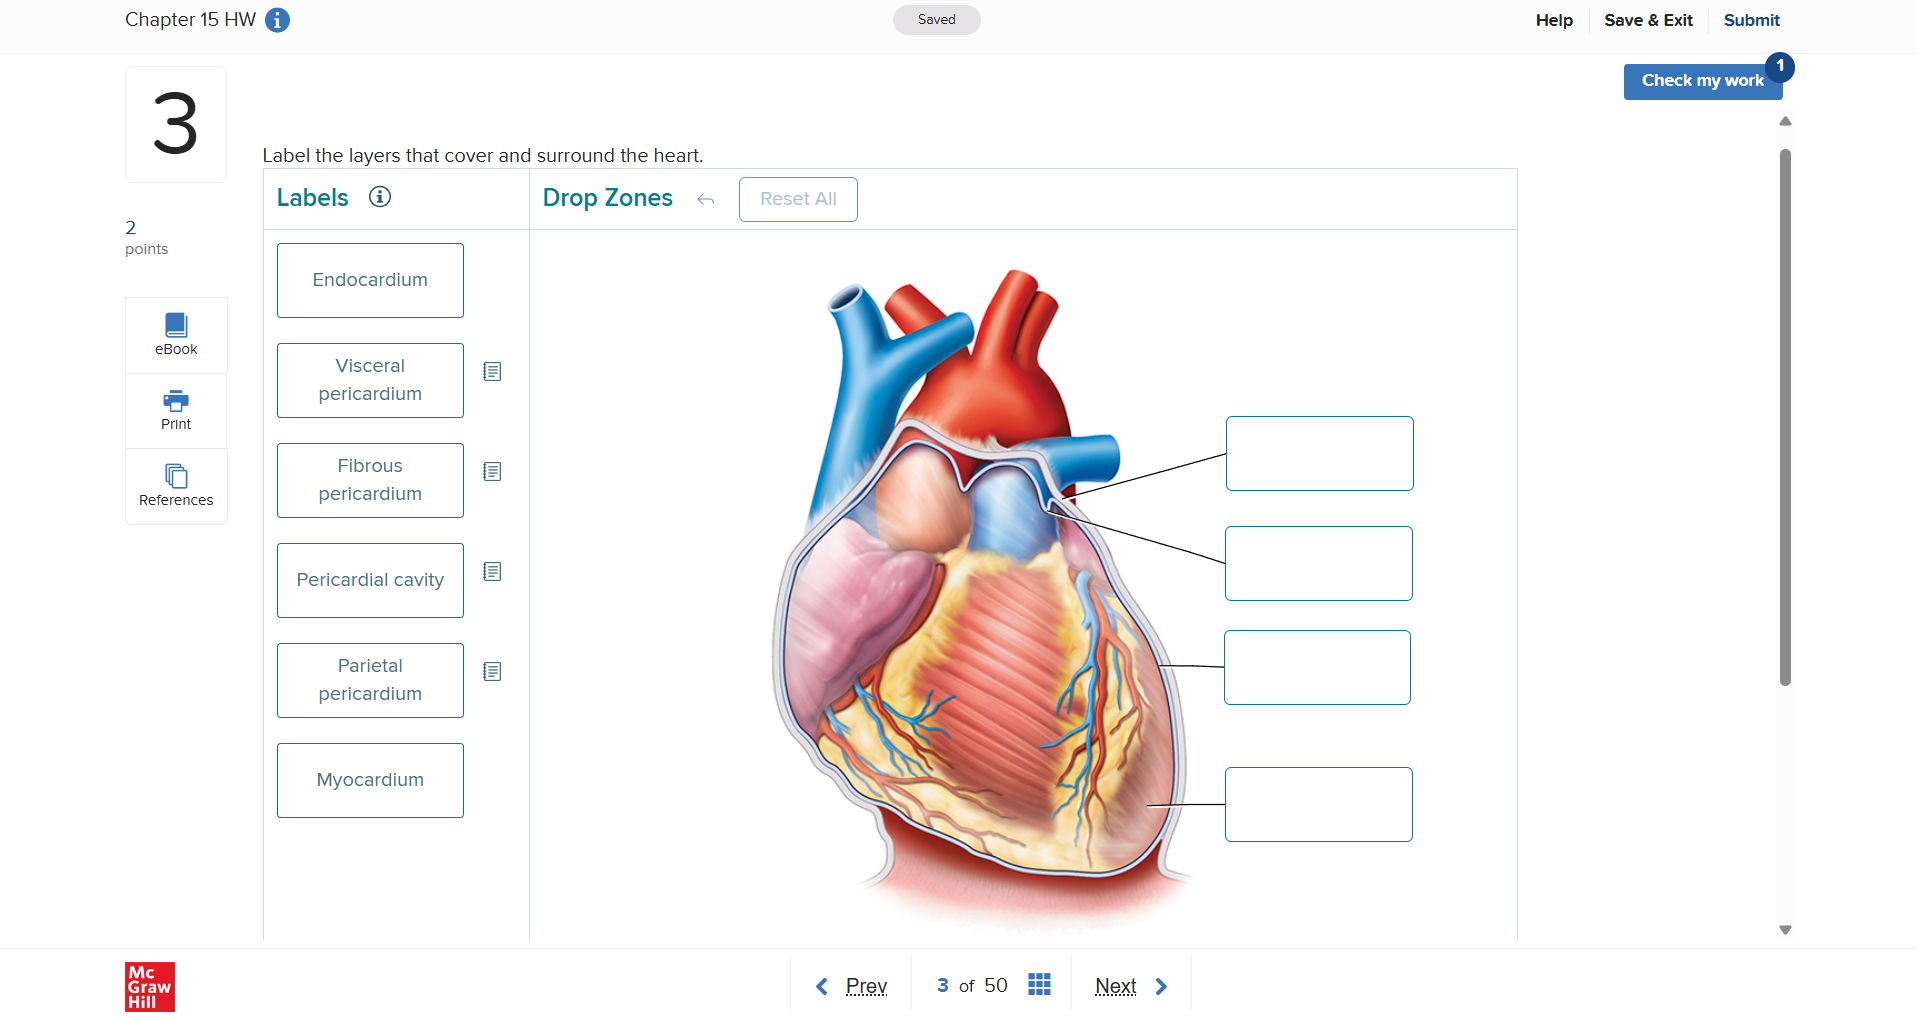
Task: Open the Help menu
Action: coord(1552,20)
